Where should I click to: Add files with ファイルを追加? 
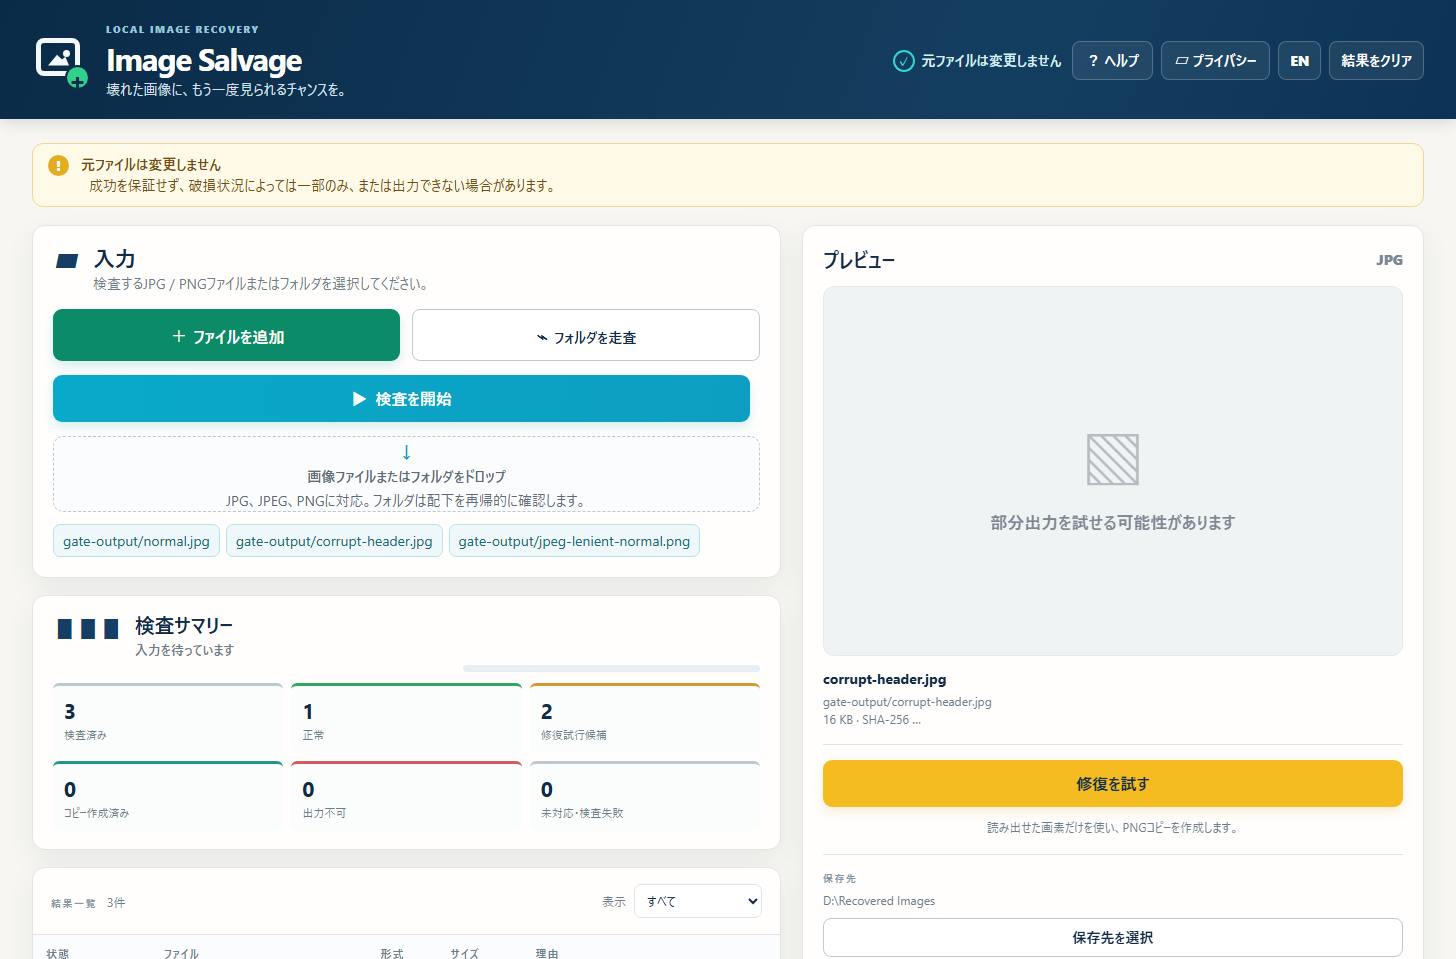point(226,335)
